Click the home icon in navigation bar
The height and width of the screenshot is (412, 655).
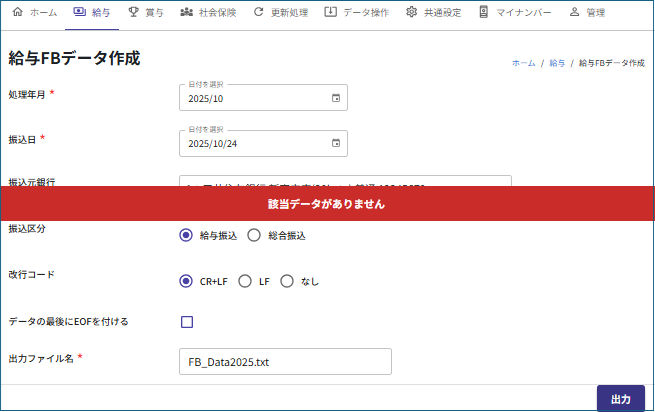click(x=17, y=13)
